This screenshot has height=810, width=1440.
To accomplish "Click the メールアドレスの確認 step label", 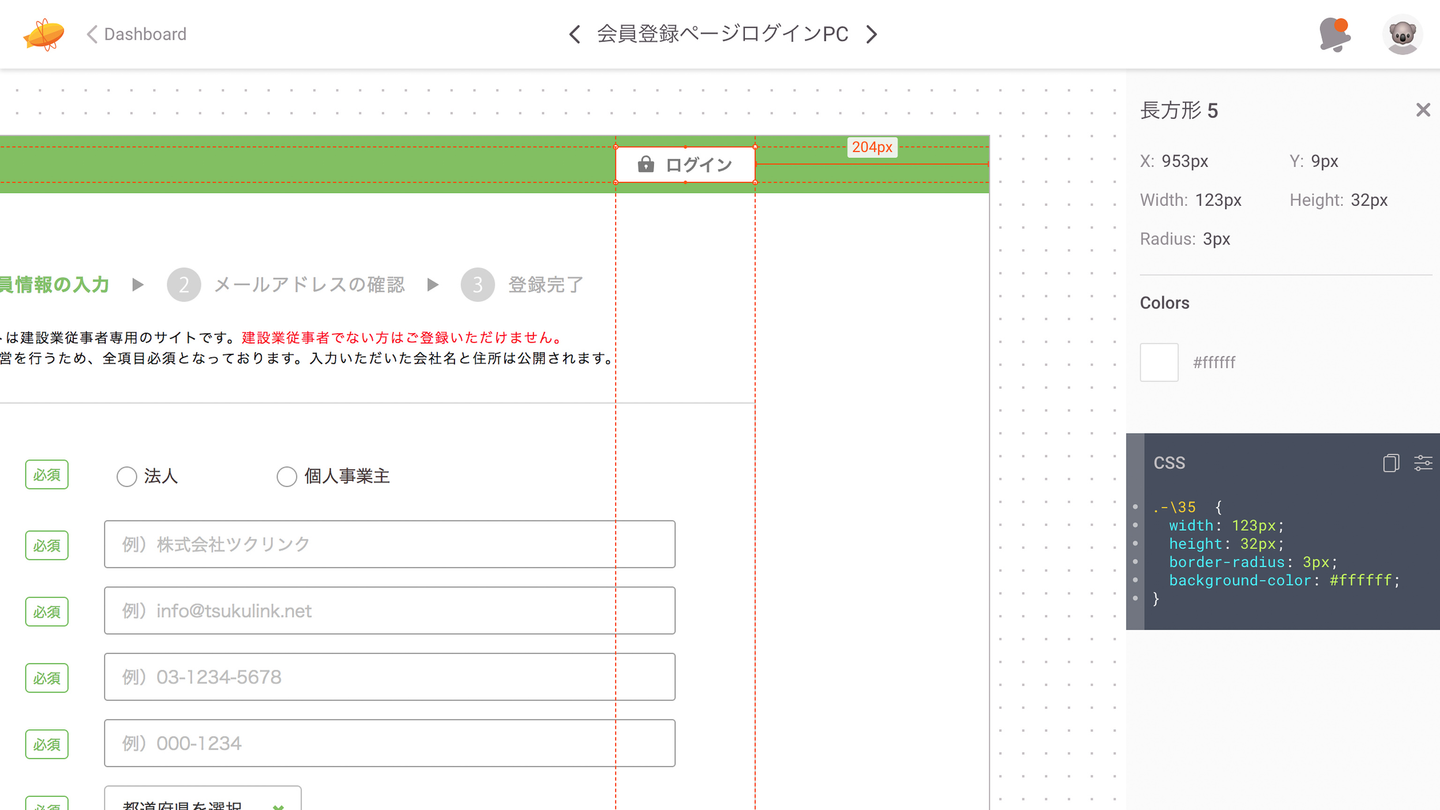I will coord(309,285).
